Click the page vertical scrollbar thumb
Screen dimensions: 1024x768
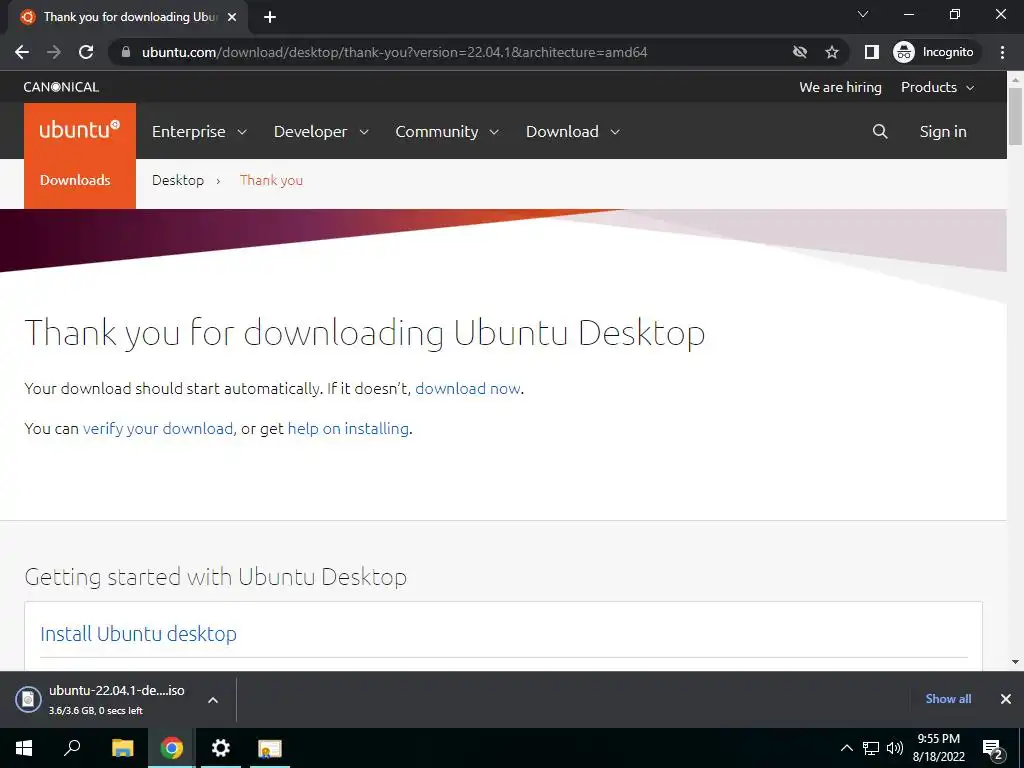pos(1016,116)
